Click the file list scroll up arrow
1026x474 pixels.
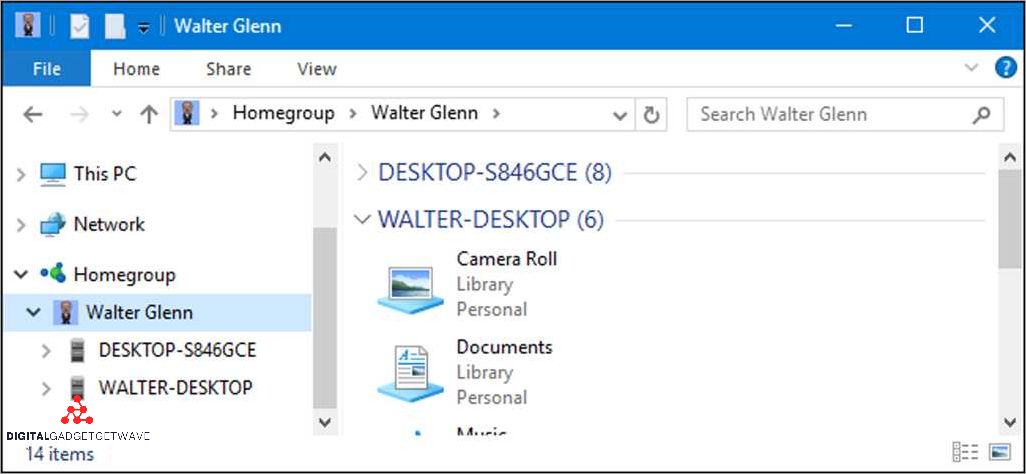point(1010,157)
